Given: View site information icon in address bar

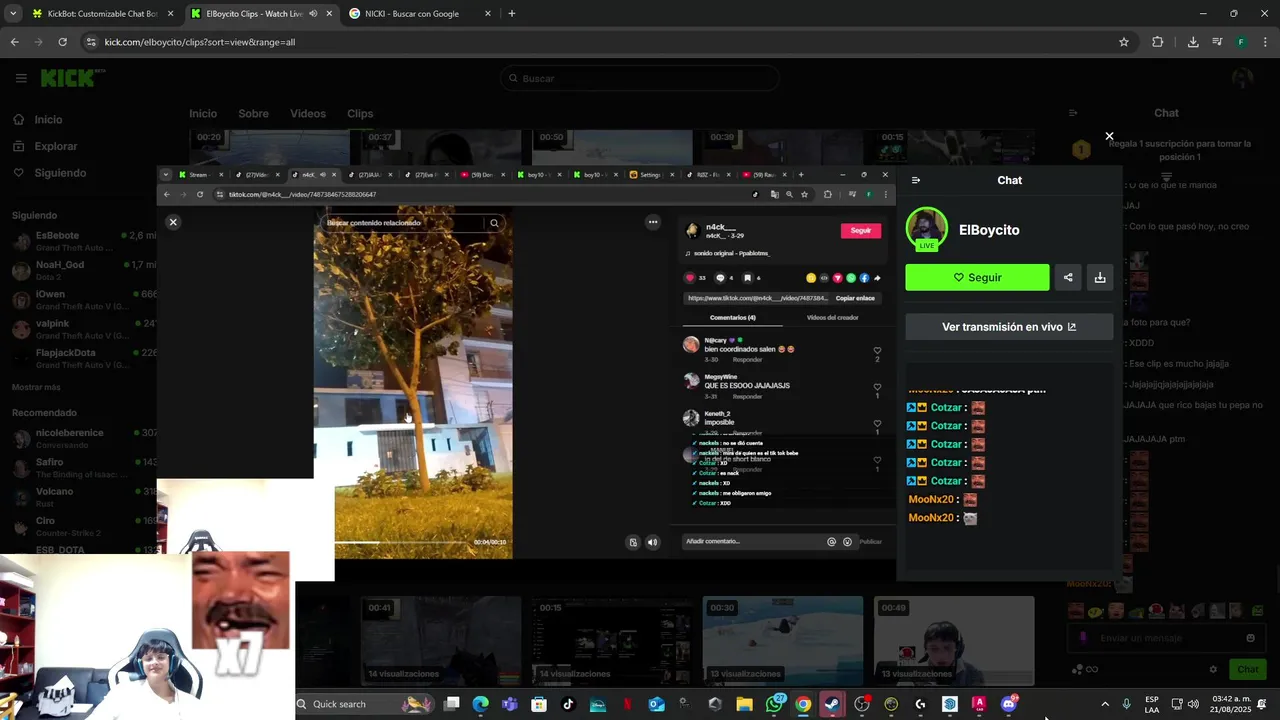Looking at the screenshot, I should pos(91,42).
